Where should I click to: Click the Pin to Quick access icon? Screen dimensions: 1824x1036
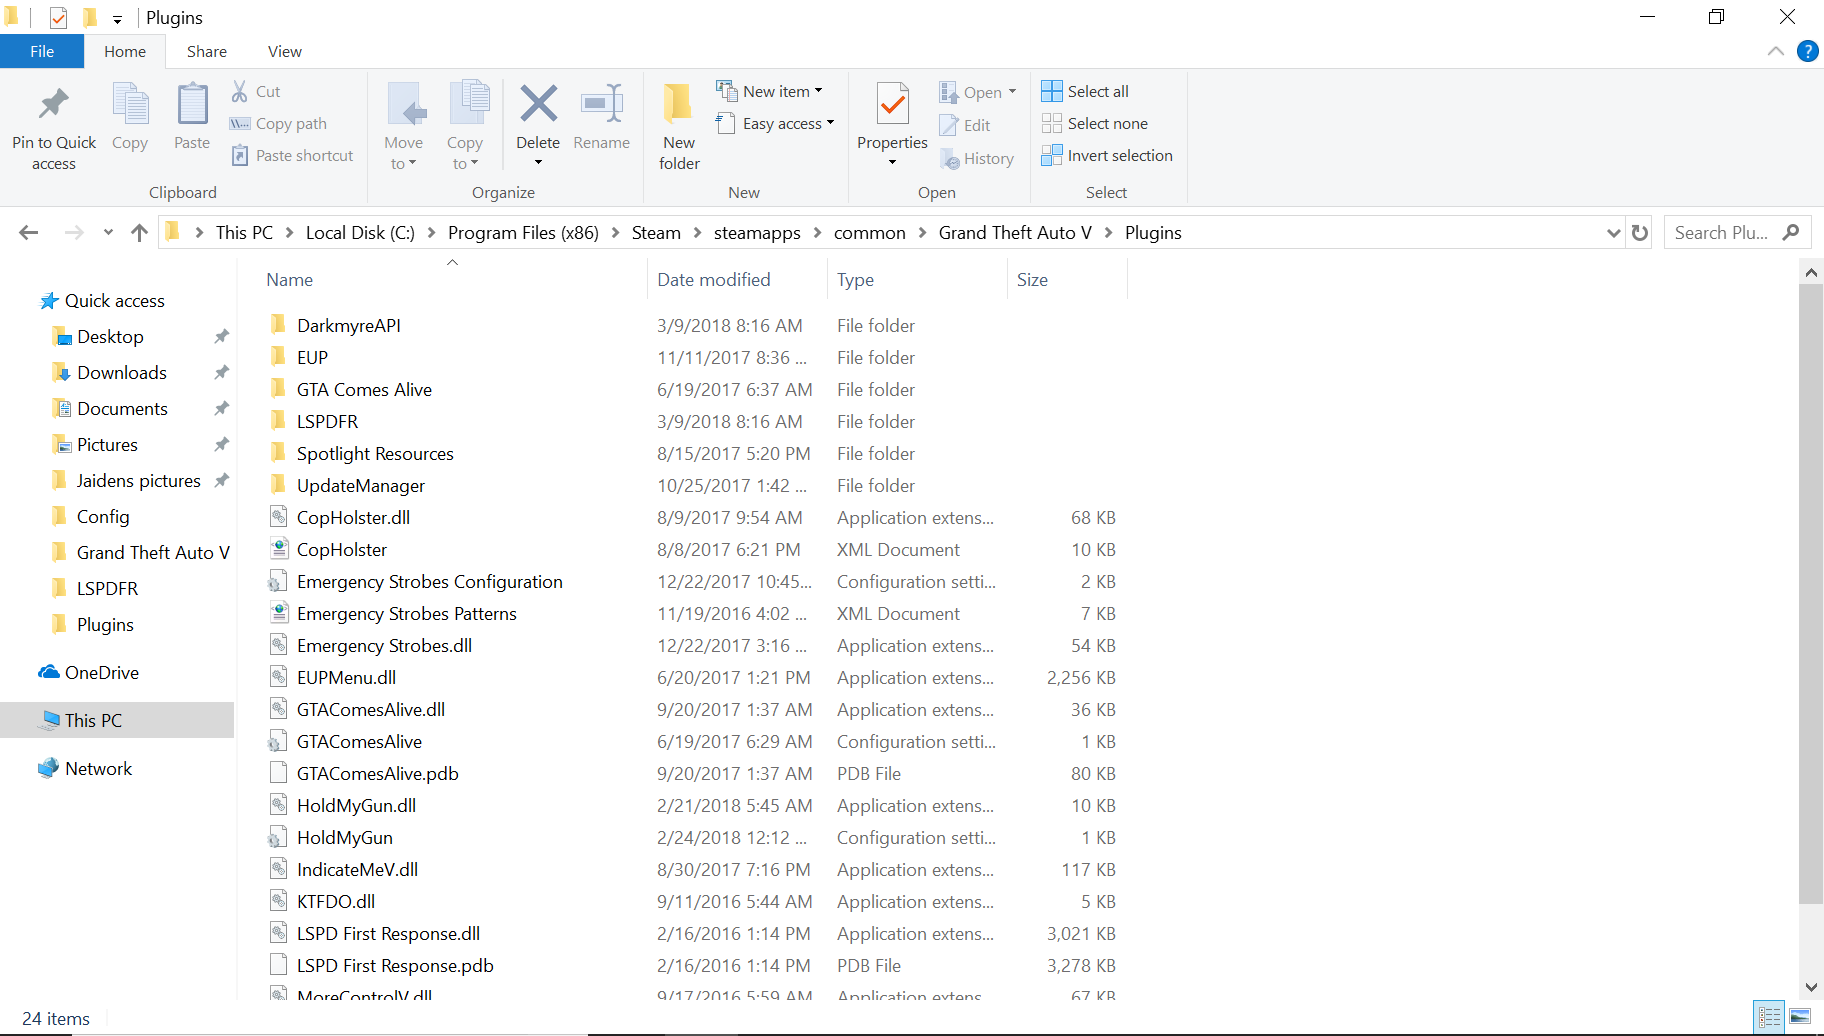[x=54, y=104]
